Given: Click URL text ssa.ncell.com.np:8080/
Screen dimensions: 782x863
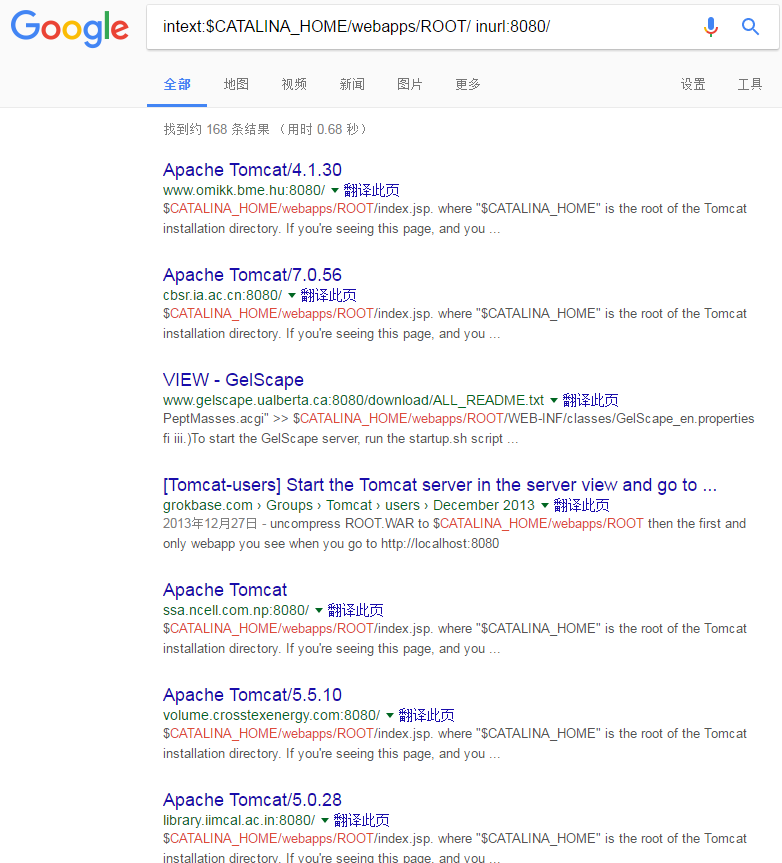Looking at the screenshot, I should pyautogui.click(x=236, y=610).
